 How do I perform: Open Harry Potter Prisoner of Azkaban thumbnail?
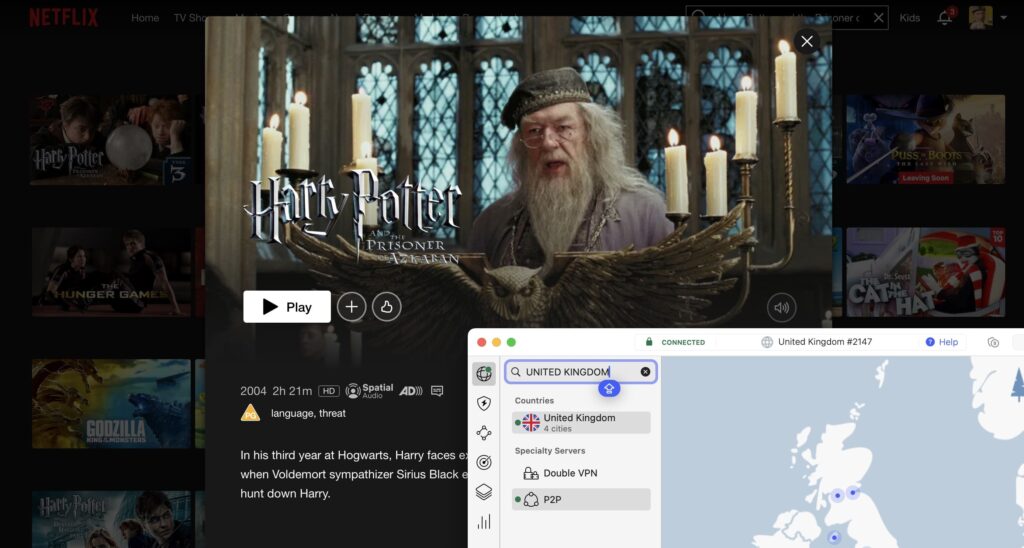(111, 140)
